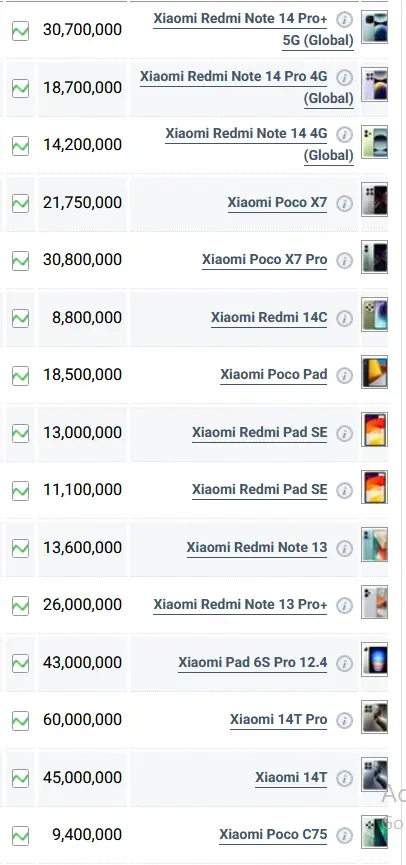Click the vertical scrollbar on right edge
Viewport: 406px width, 865px height.
403,432
